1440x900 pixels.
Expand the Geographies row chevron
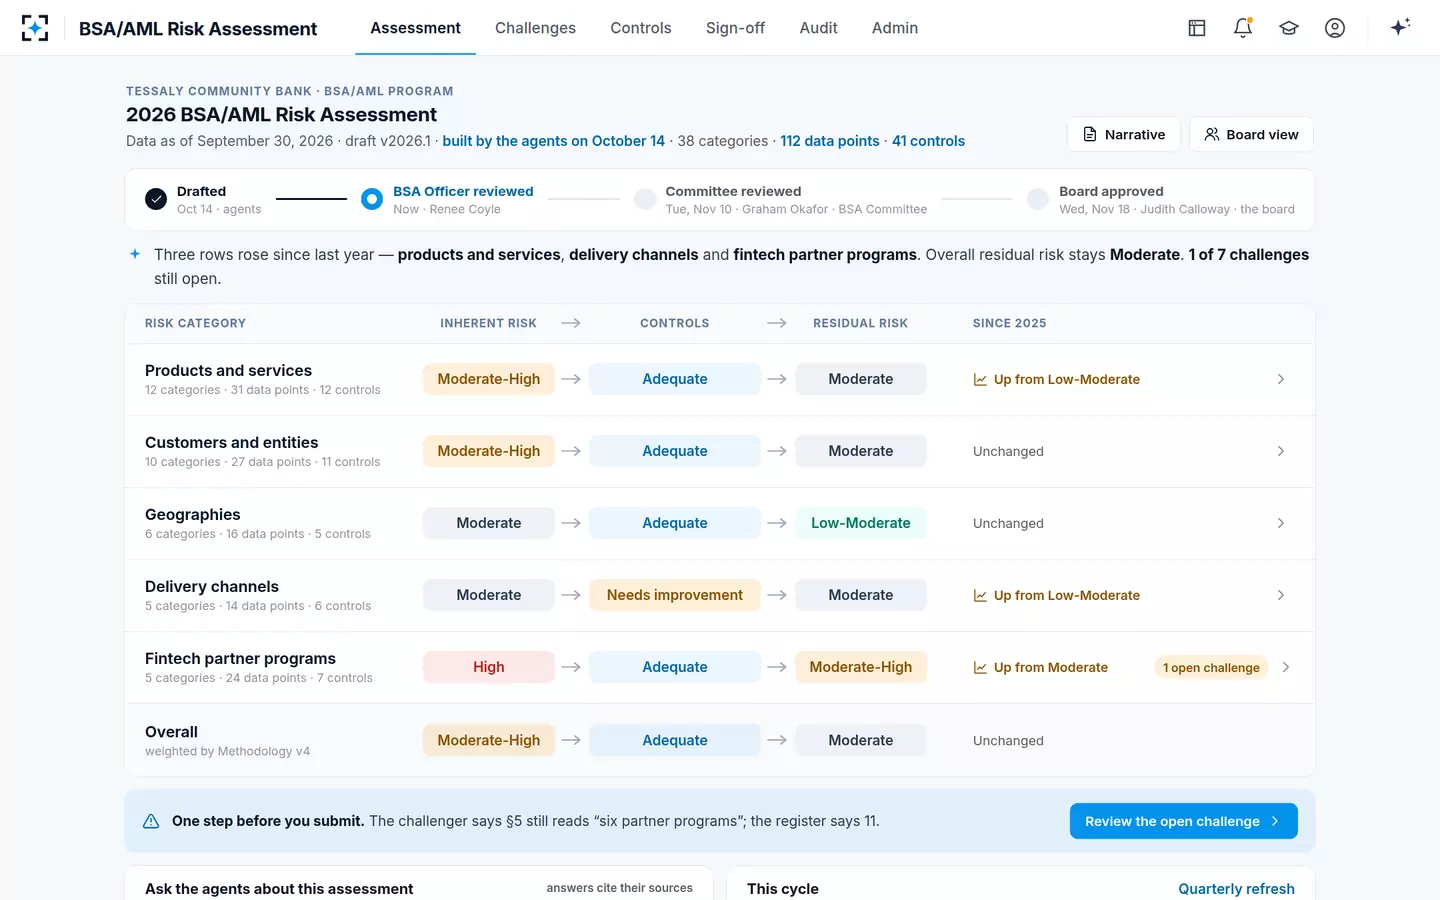pyautogui.click(x=1281, y=523)
